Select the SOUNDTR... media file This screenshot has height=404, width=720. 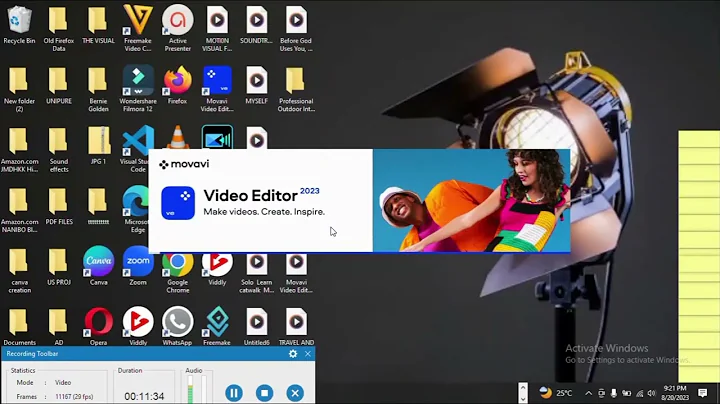pyautogui.click(x=256, y=25)
